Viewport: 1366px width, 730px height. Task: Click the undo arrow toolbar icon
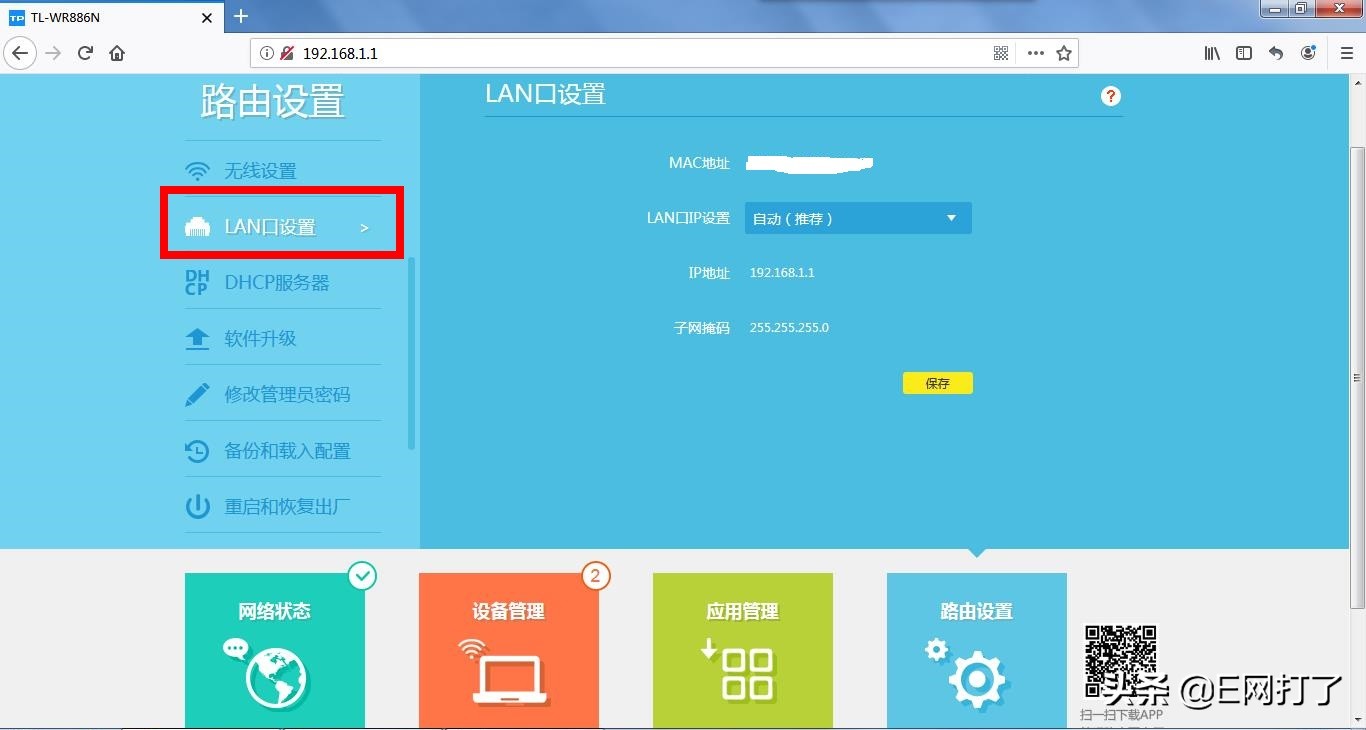(1276, 53)
